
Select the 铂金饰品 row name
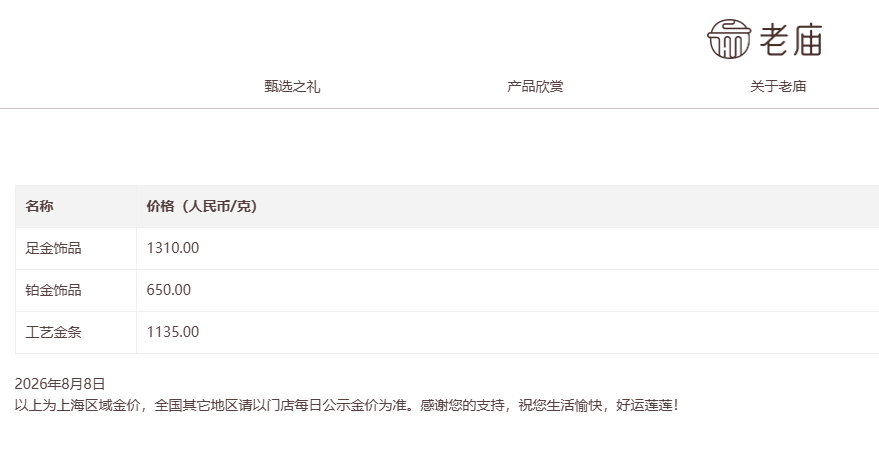pyautogui.click(x=53, y=290)
